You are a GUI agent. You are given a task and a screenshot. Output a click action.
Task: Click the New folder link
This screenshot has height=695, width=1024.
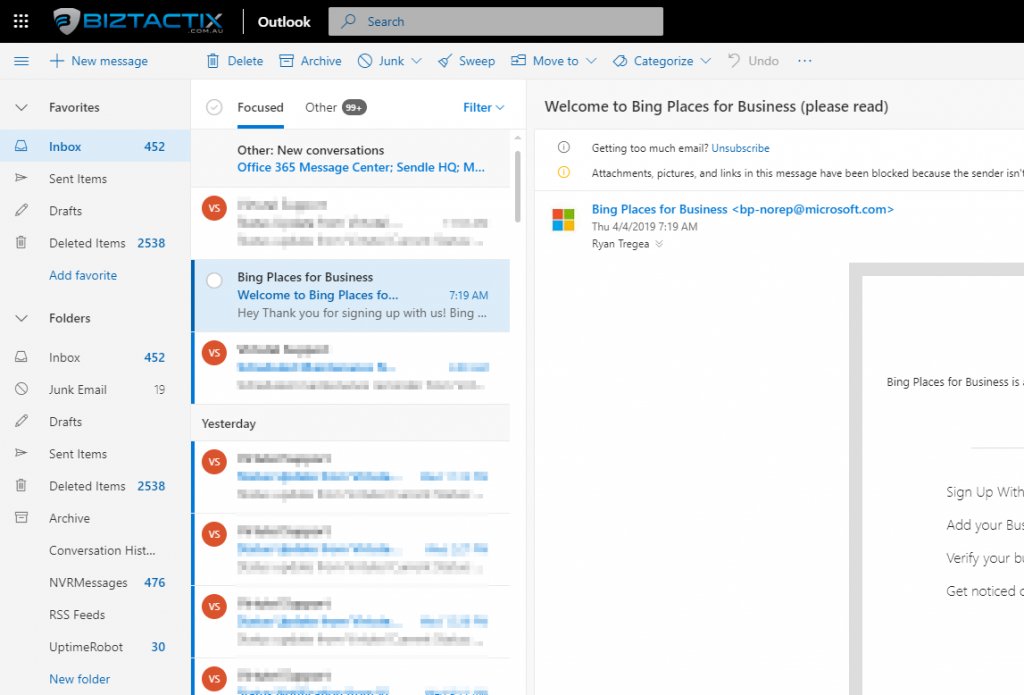[80, 679]
